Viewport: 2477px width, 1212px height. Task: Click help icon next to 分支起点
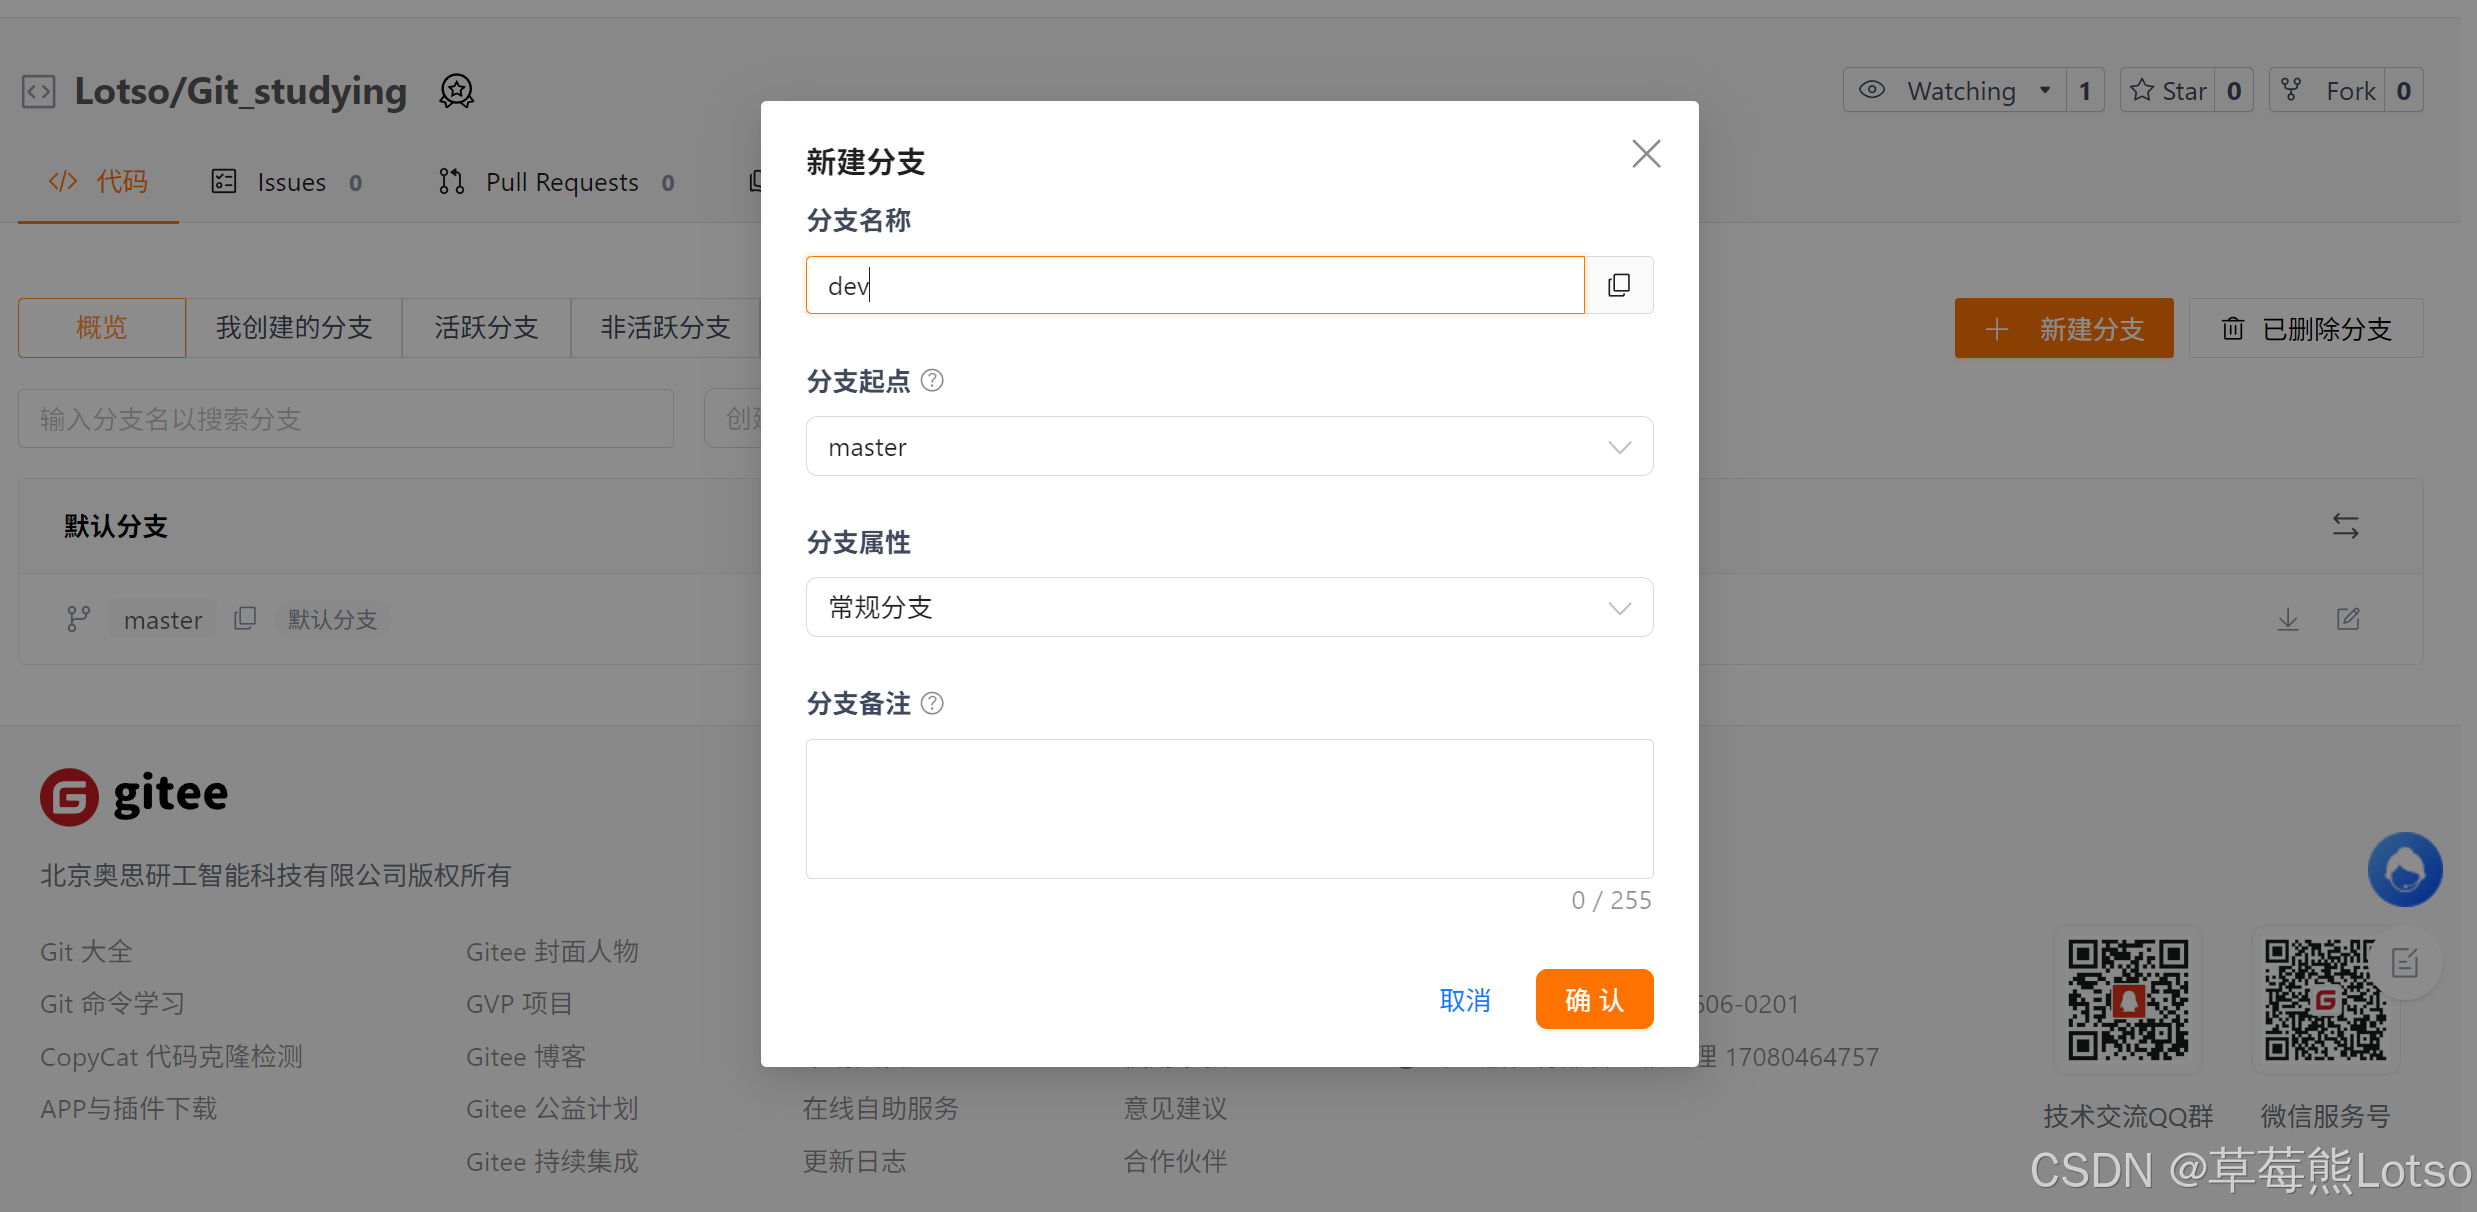point(932,381)
